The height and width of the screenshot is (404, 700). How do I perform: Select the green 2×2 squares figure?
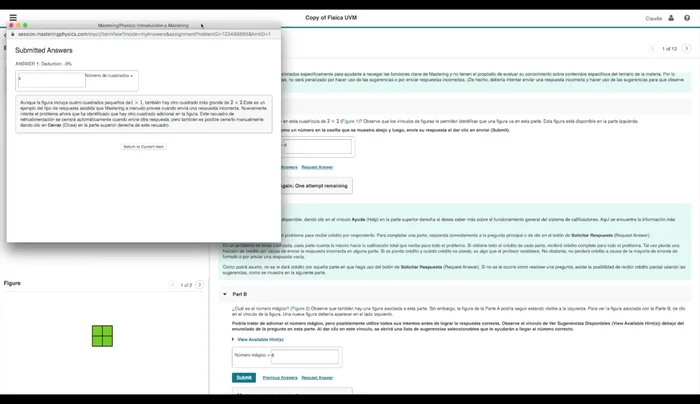[102, 336]
